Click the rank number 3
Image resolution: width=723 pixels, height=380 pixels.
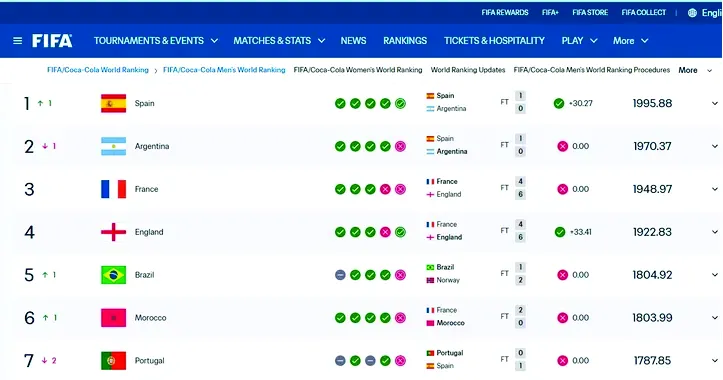pos(29,189)
